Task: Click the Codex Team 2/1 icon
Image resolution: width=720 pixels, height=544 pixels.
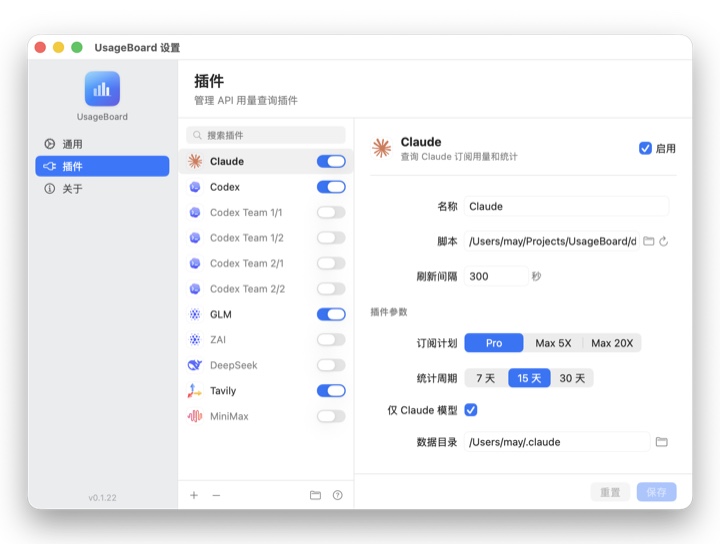Action: click(x=195, y=264)
